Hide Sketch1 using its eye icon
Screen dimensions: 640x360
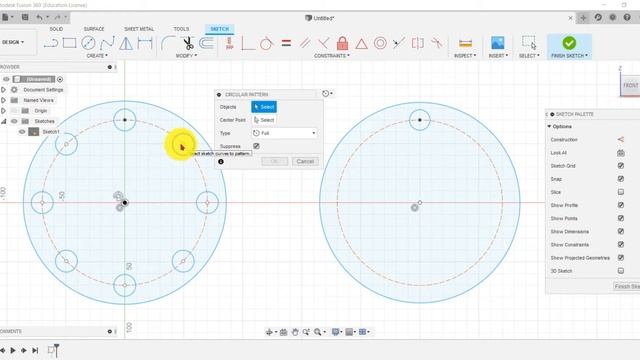click(22, 132)
